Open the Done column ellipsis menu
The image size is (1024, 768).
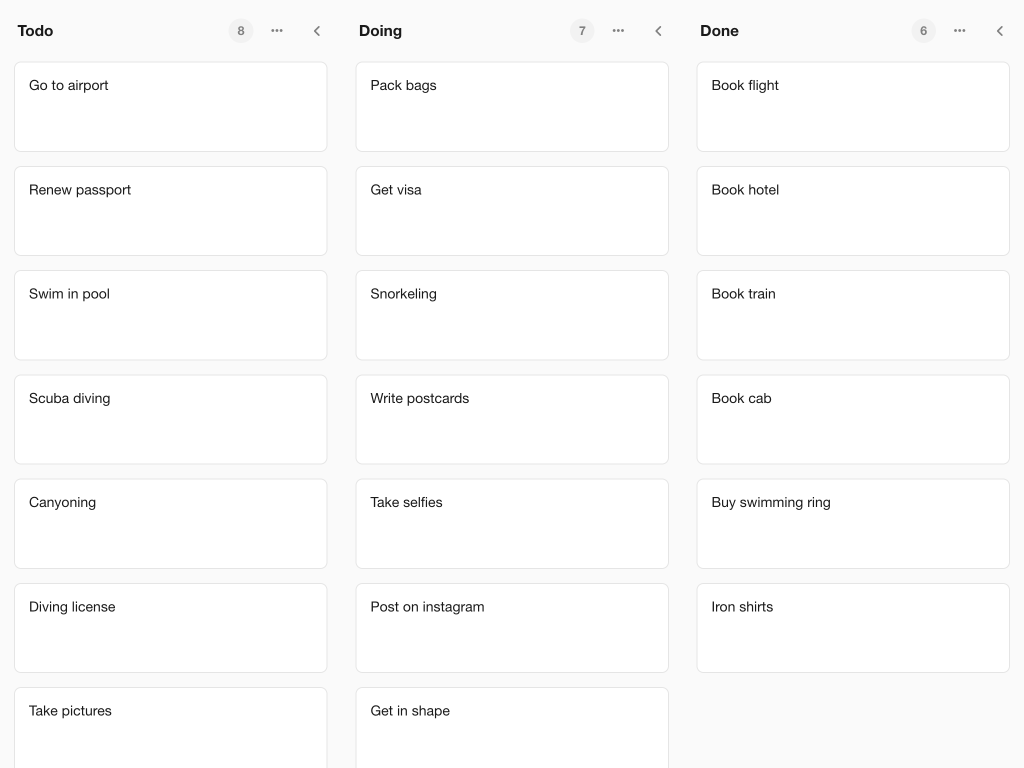[959, 31]
